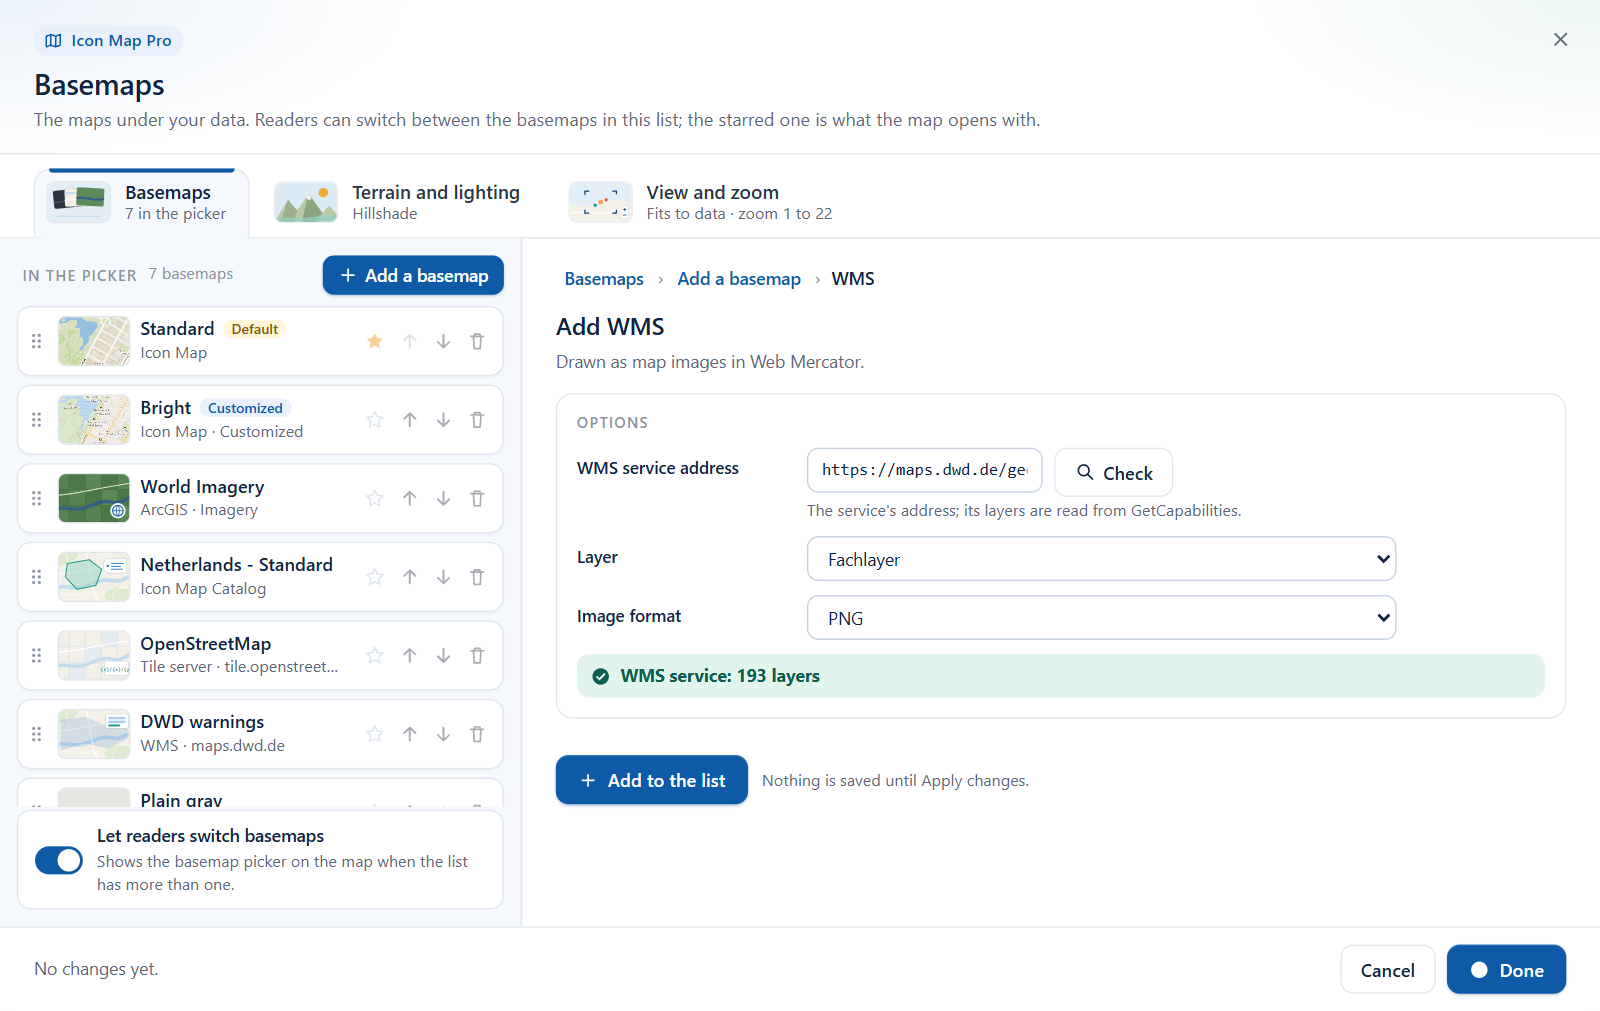Image resolution: width=1600 pixels, height=1011 pixels.
Task: Star the Bright basemap as default
Action: [x=375, y=420]
